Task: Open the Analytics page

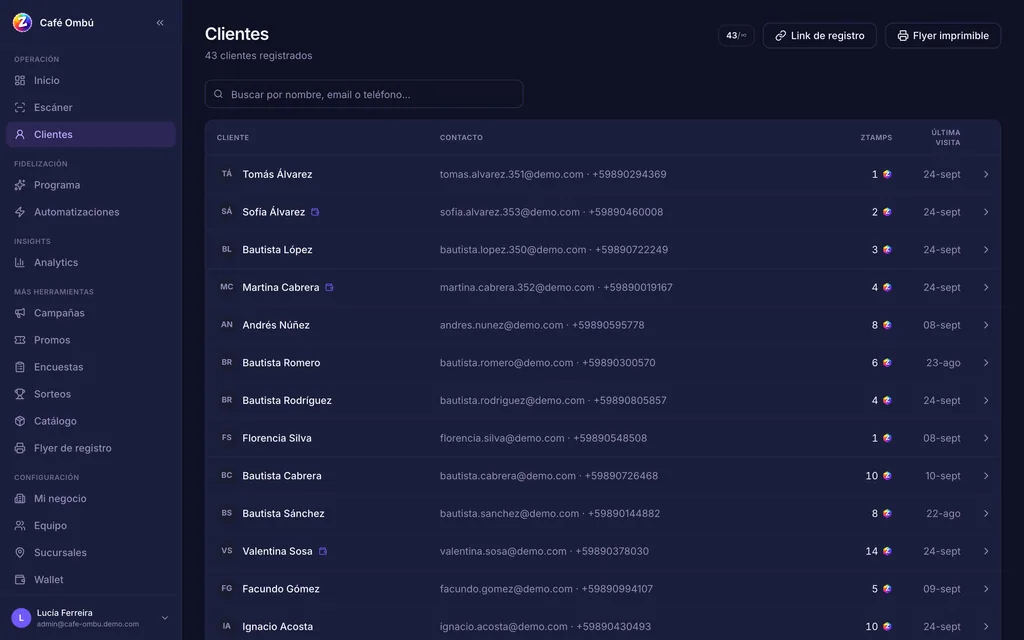Action: (91, 263)
